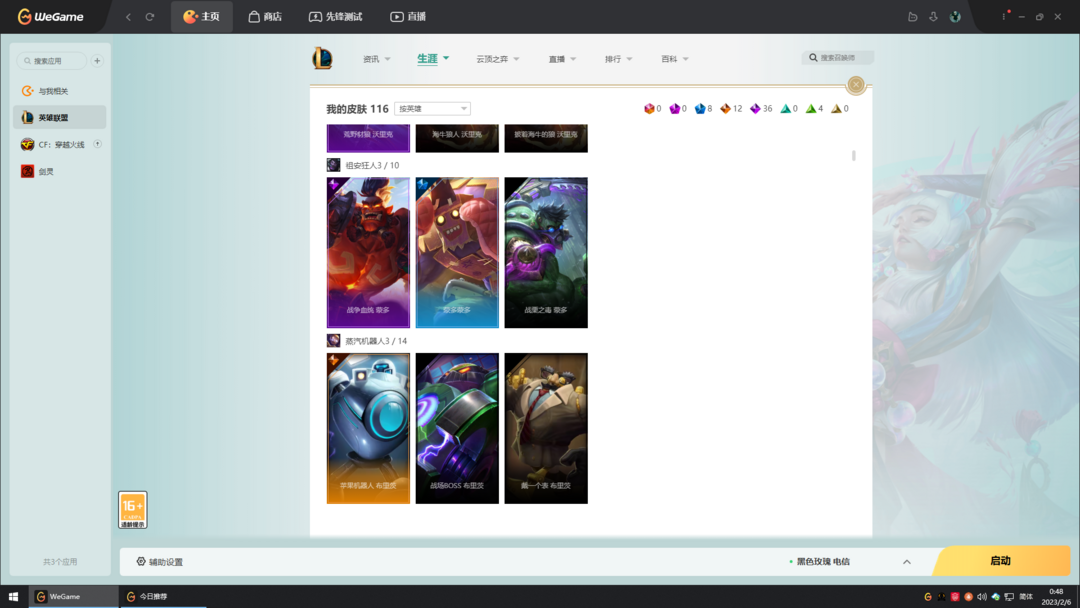Click the gold triangle icon showing 0
This screenshot has height=608, width=1080.
point(836,109)
